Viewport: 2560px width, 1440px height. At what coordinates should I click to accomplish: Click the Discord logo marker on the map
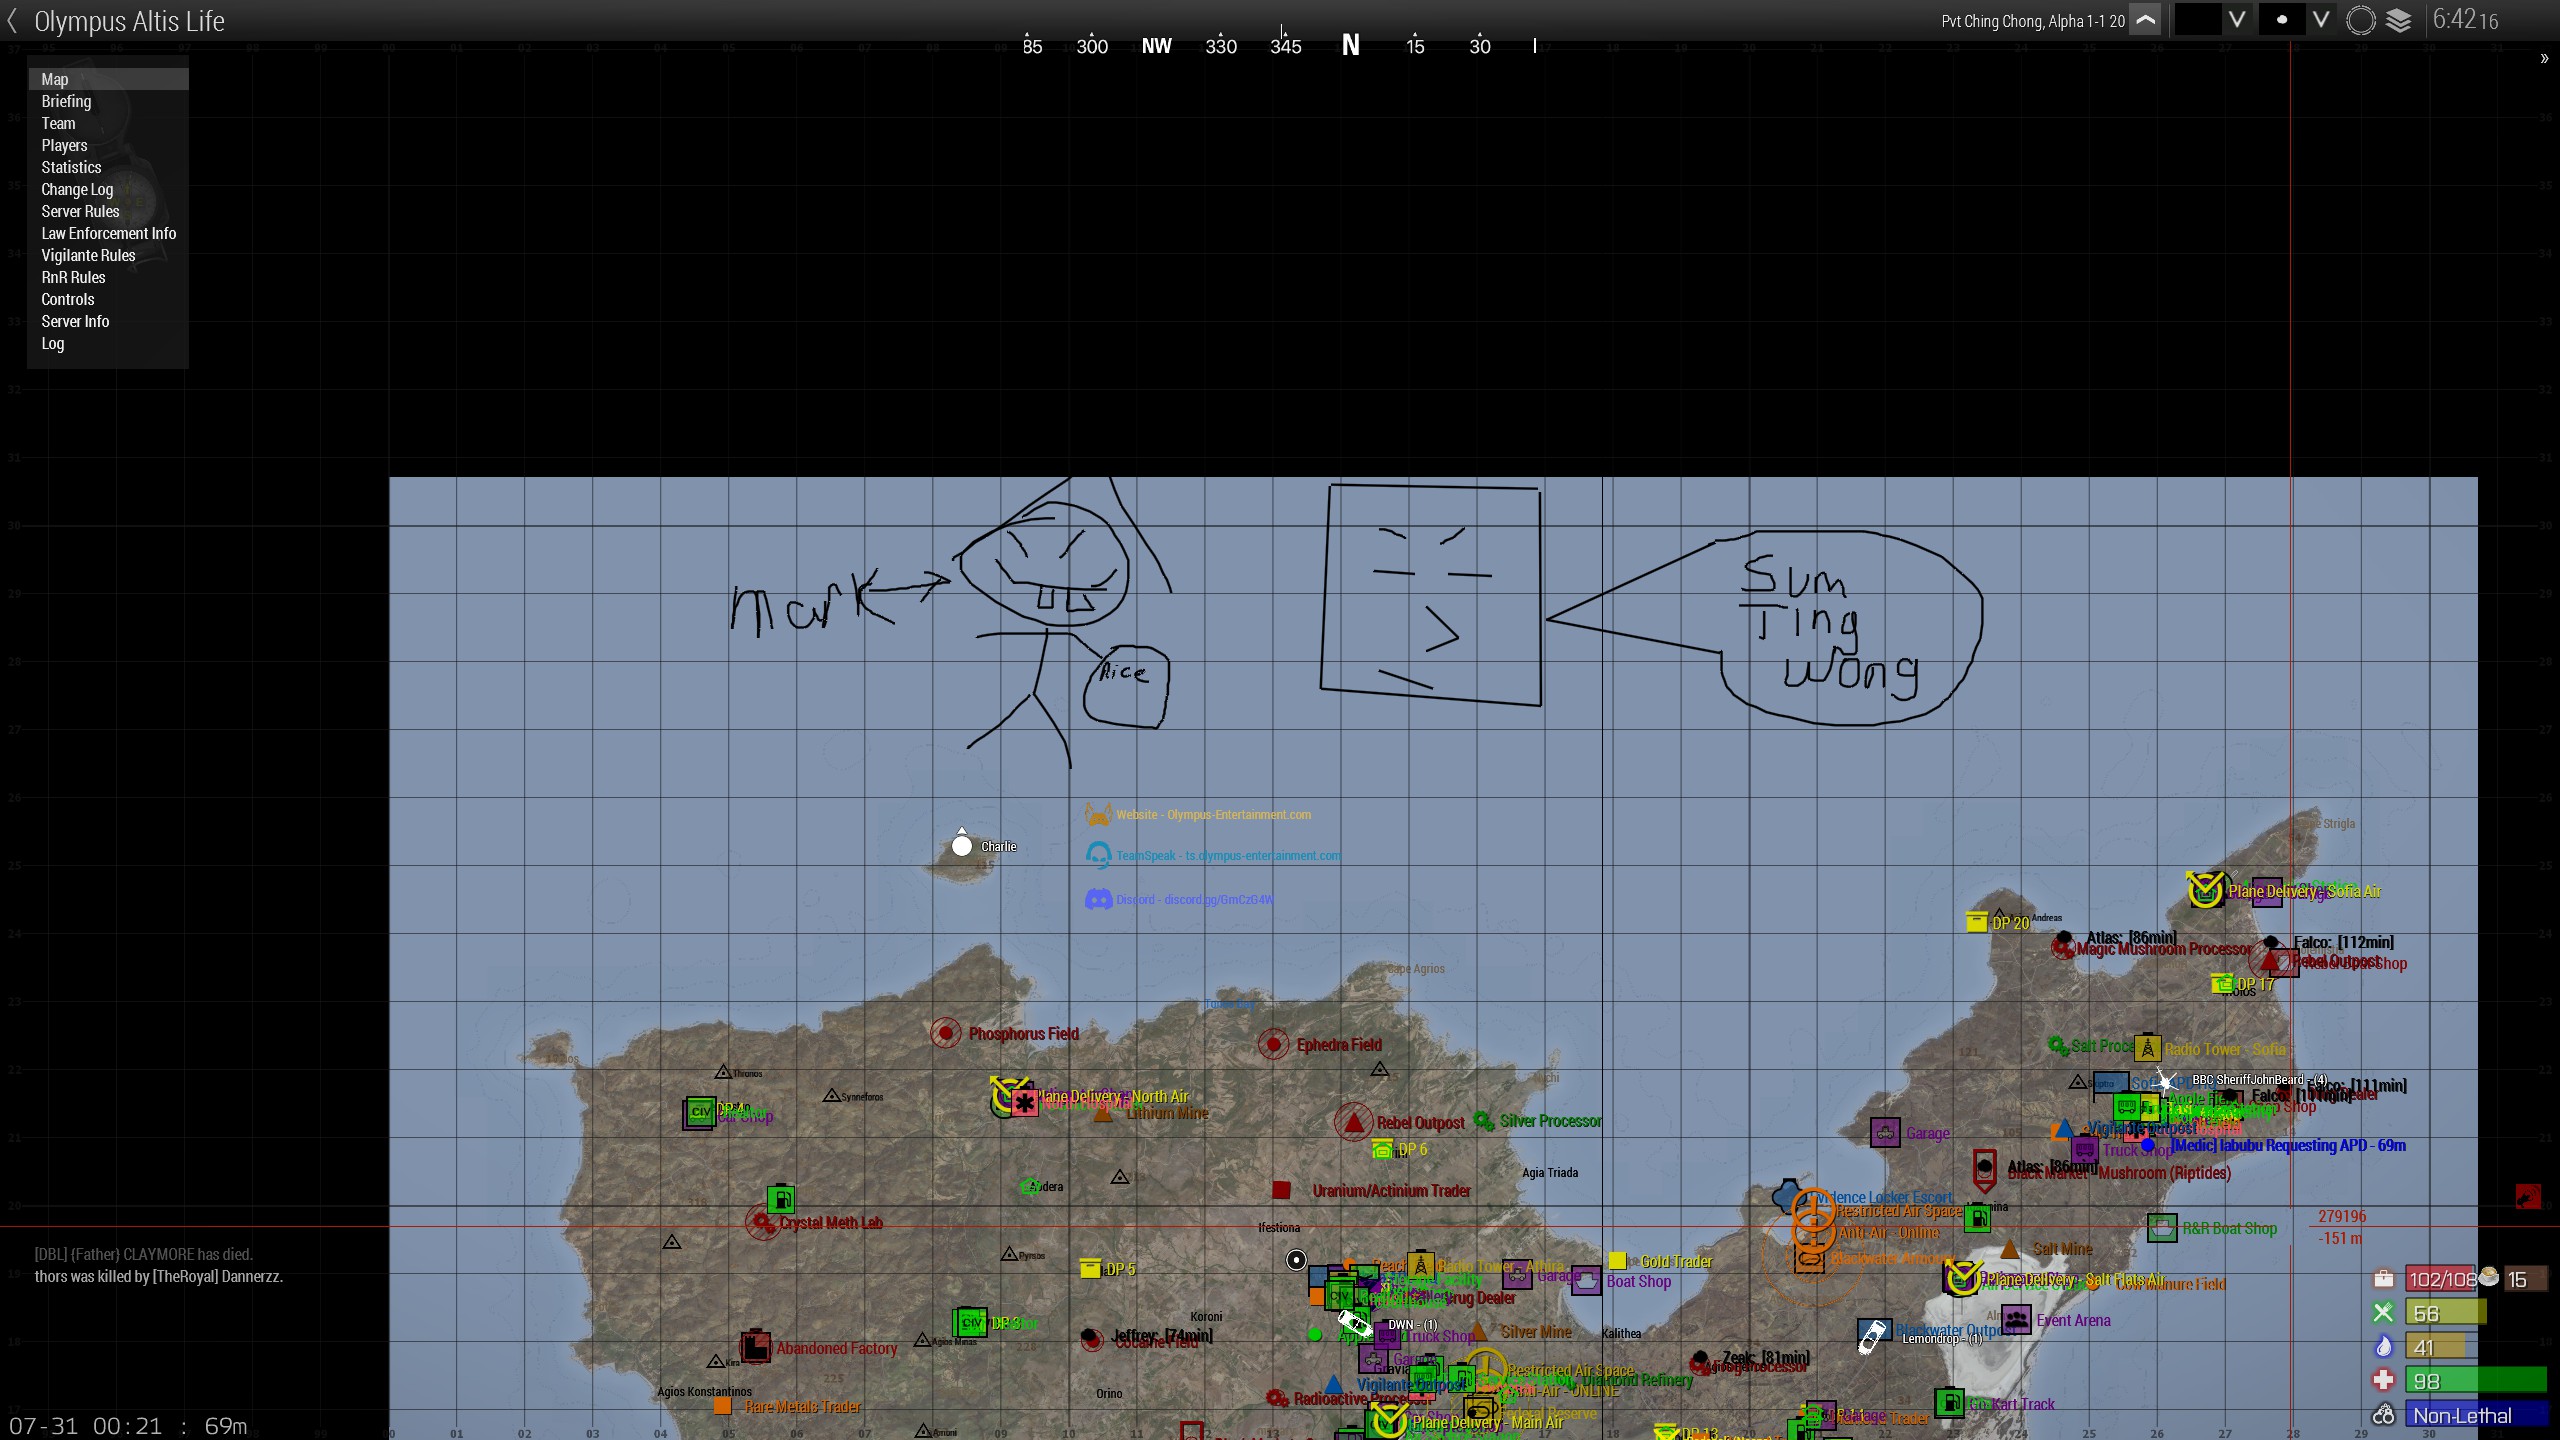pos(1098,899)
